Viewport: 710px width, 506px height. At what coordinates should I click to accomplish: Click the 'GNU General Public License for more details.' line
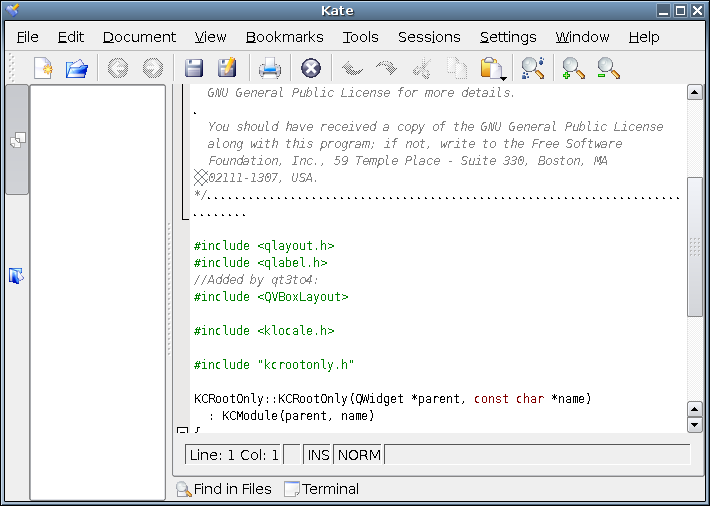point(361,93)
